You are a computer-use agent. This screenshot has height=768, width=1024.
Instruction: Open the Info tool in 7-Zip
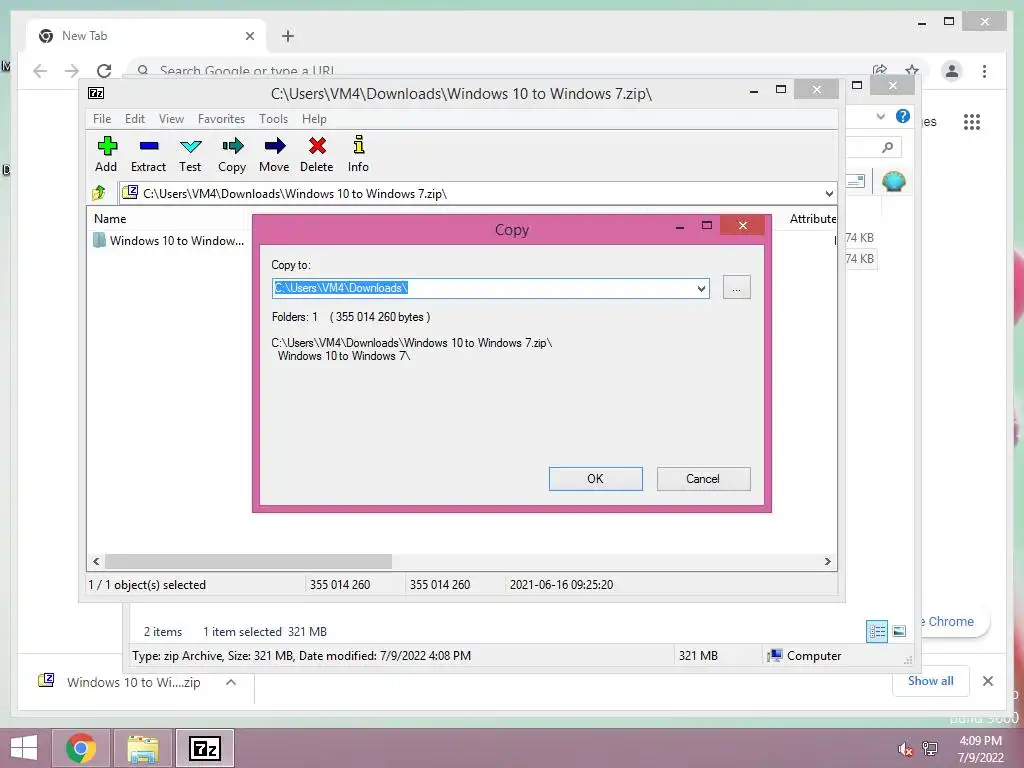point(358,154)
